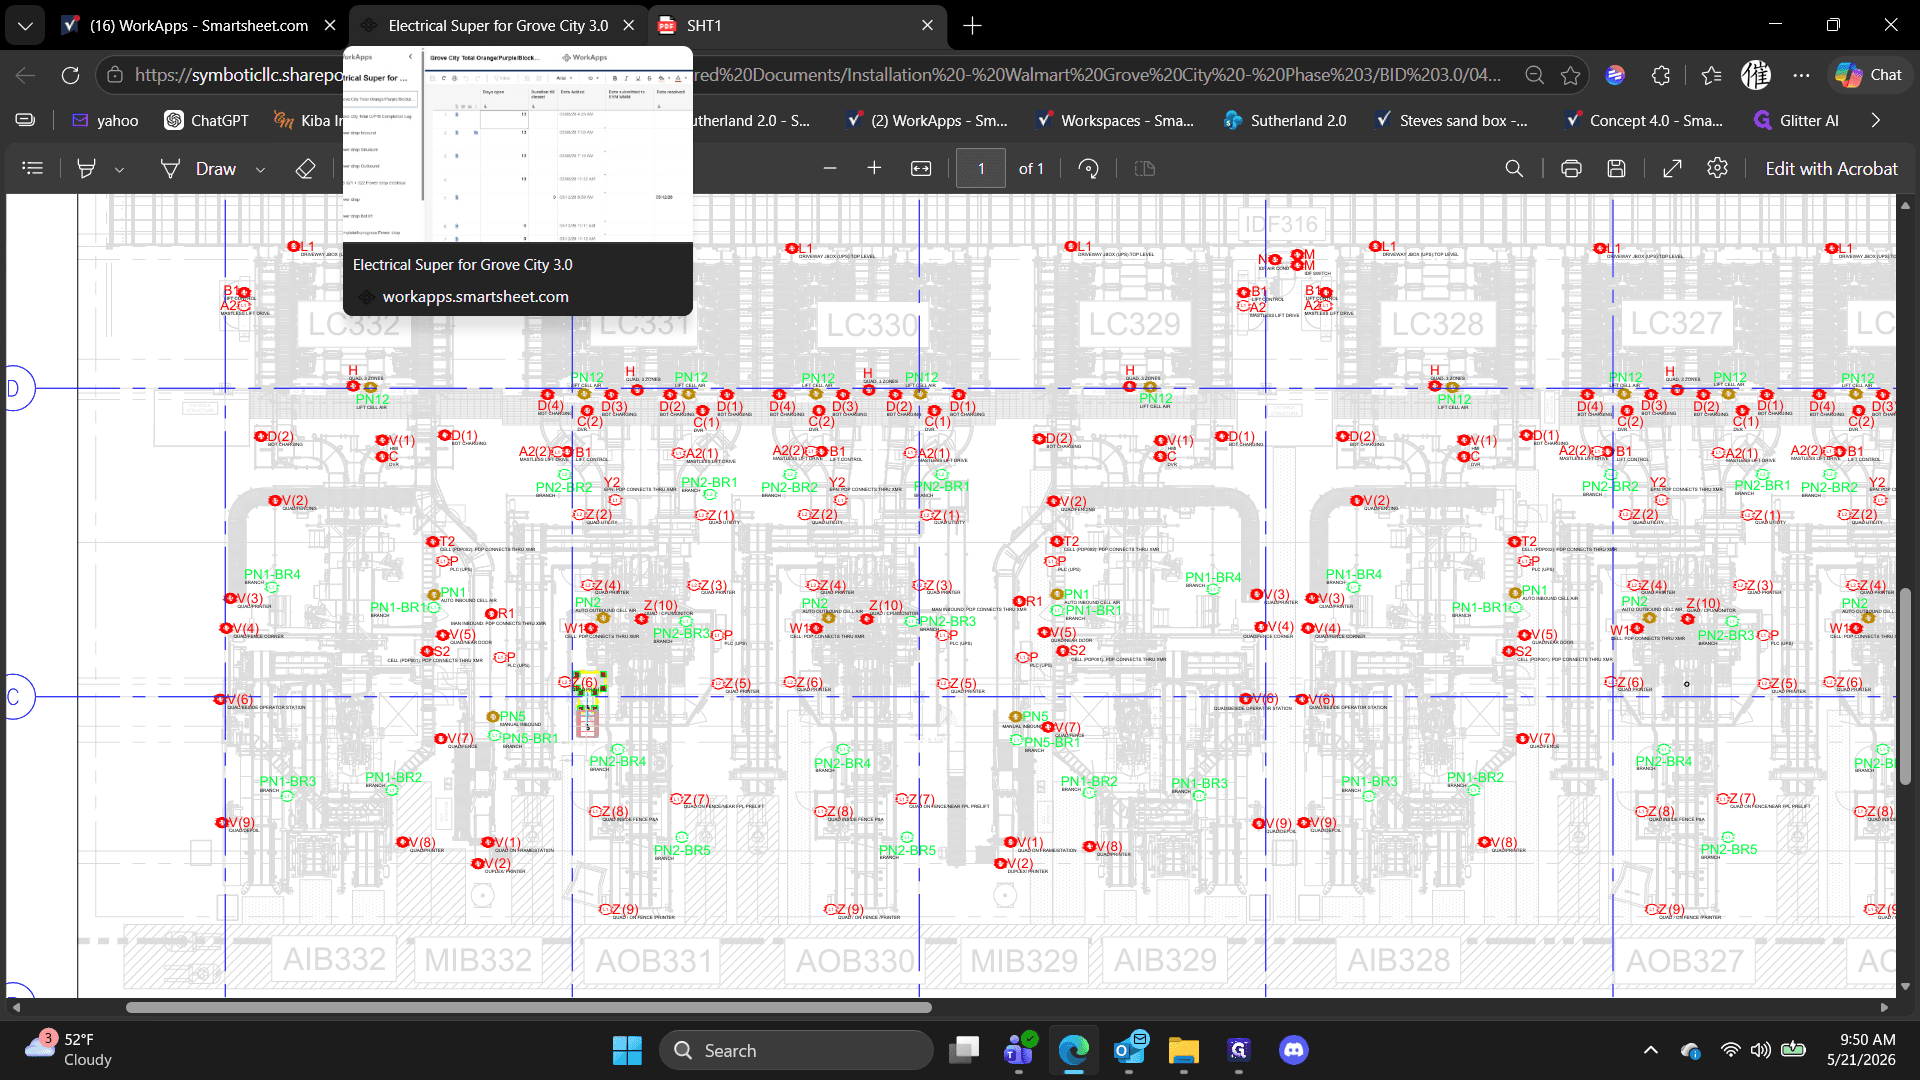Open Edge settings and more menu

(x=1801, y=75)
